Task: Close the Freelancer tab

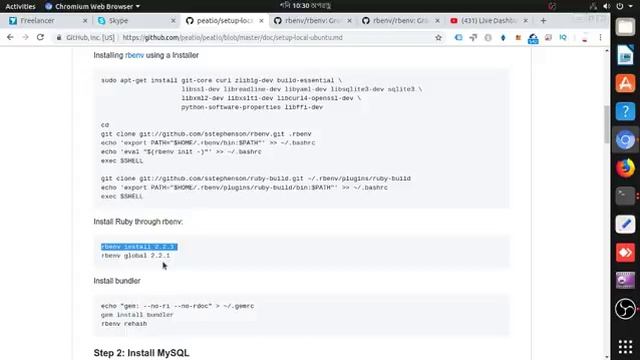Action: tap(85, 20)
